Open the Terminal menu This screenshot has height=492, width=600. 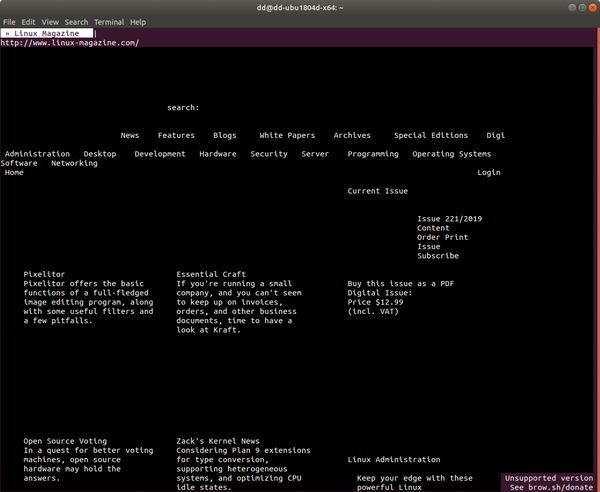[x=109, y=22]
